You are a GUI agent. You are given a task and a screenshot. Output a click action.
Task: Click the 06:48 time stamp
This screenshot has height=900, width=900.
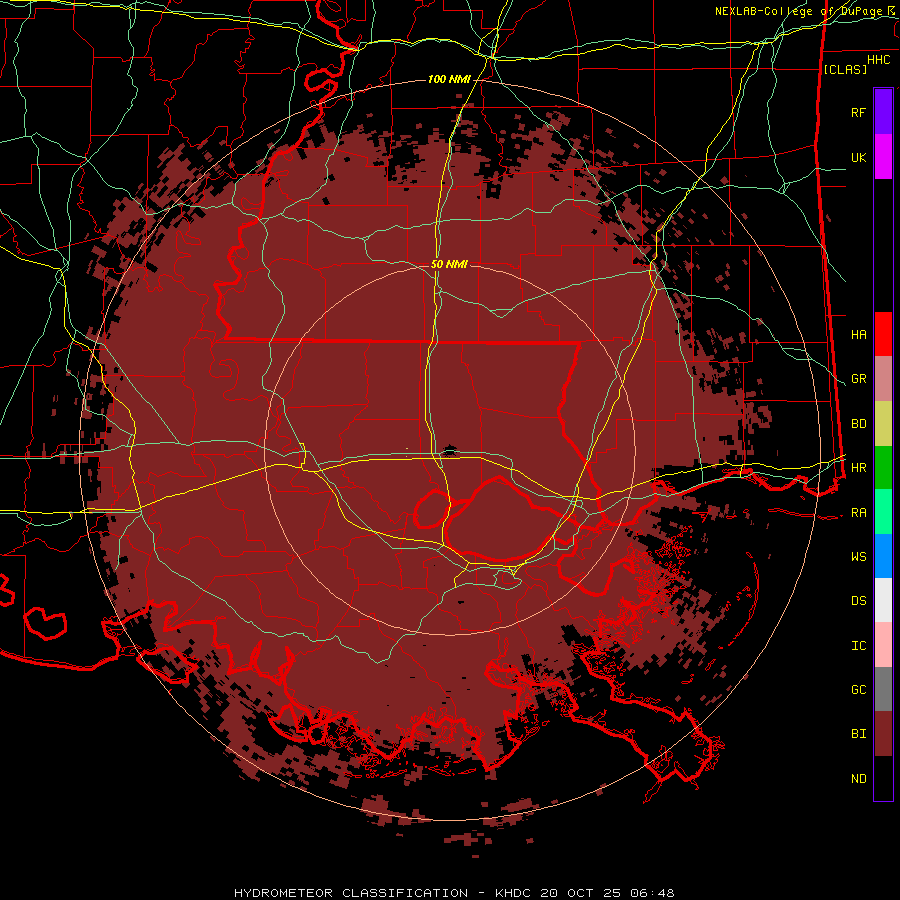pyautogui.click(x=652, y=893)
